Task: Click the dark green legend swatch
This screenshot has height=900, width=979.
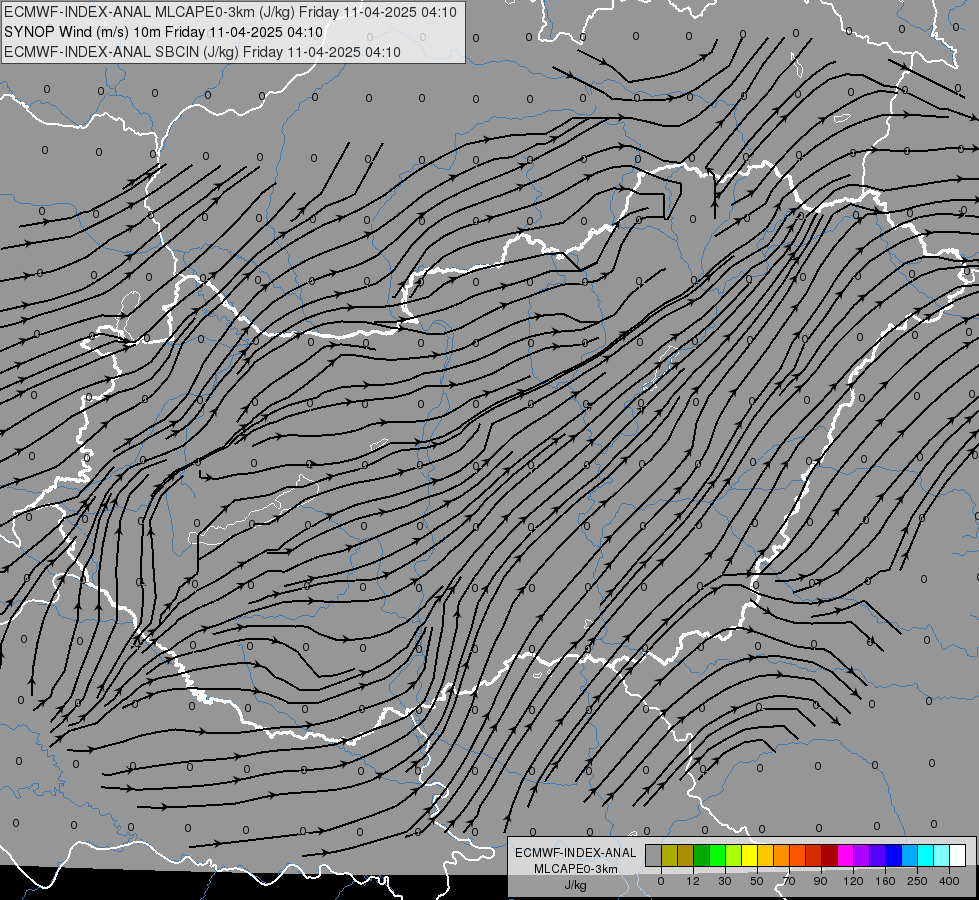Action: click(x=702, y=855)
